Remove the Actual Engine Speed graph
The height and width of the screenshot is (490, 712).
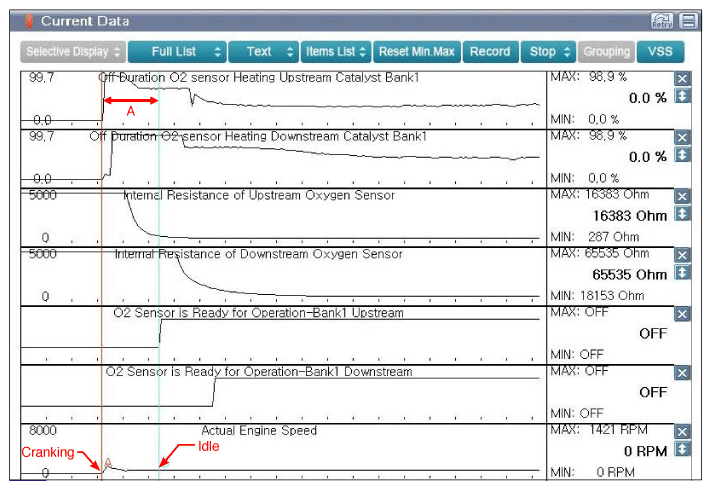683,432
